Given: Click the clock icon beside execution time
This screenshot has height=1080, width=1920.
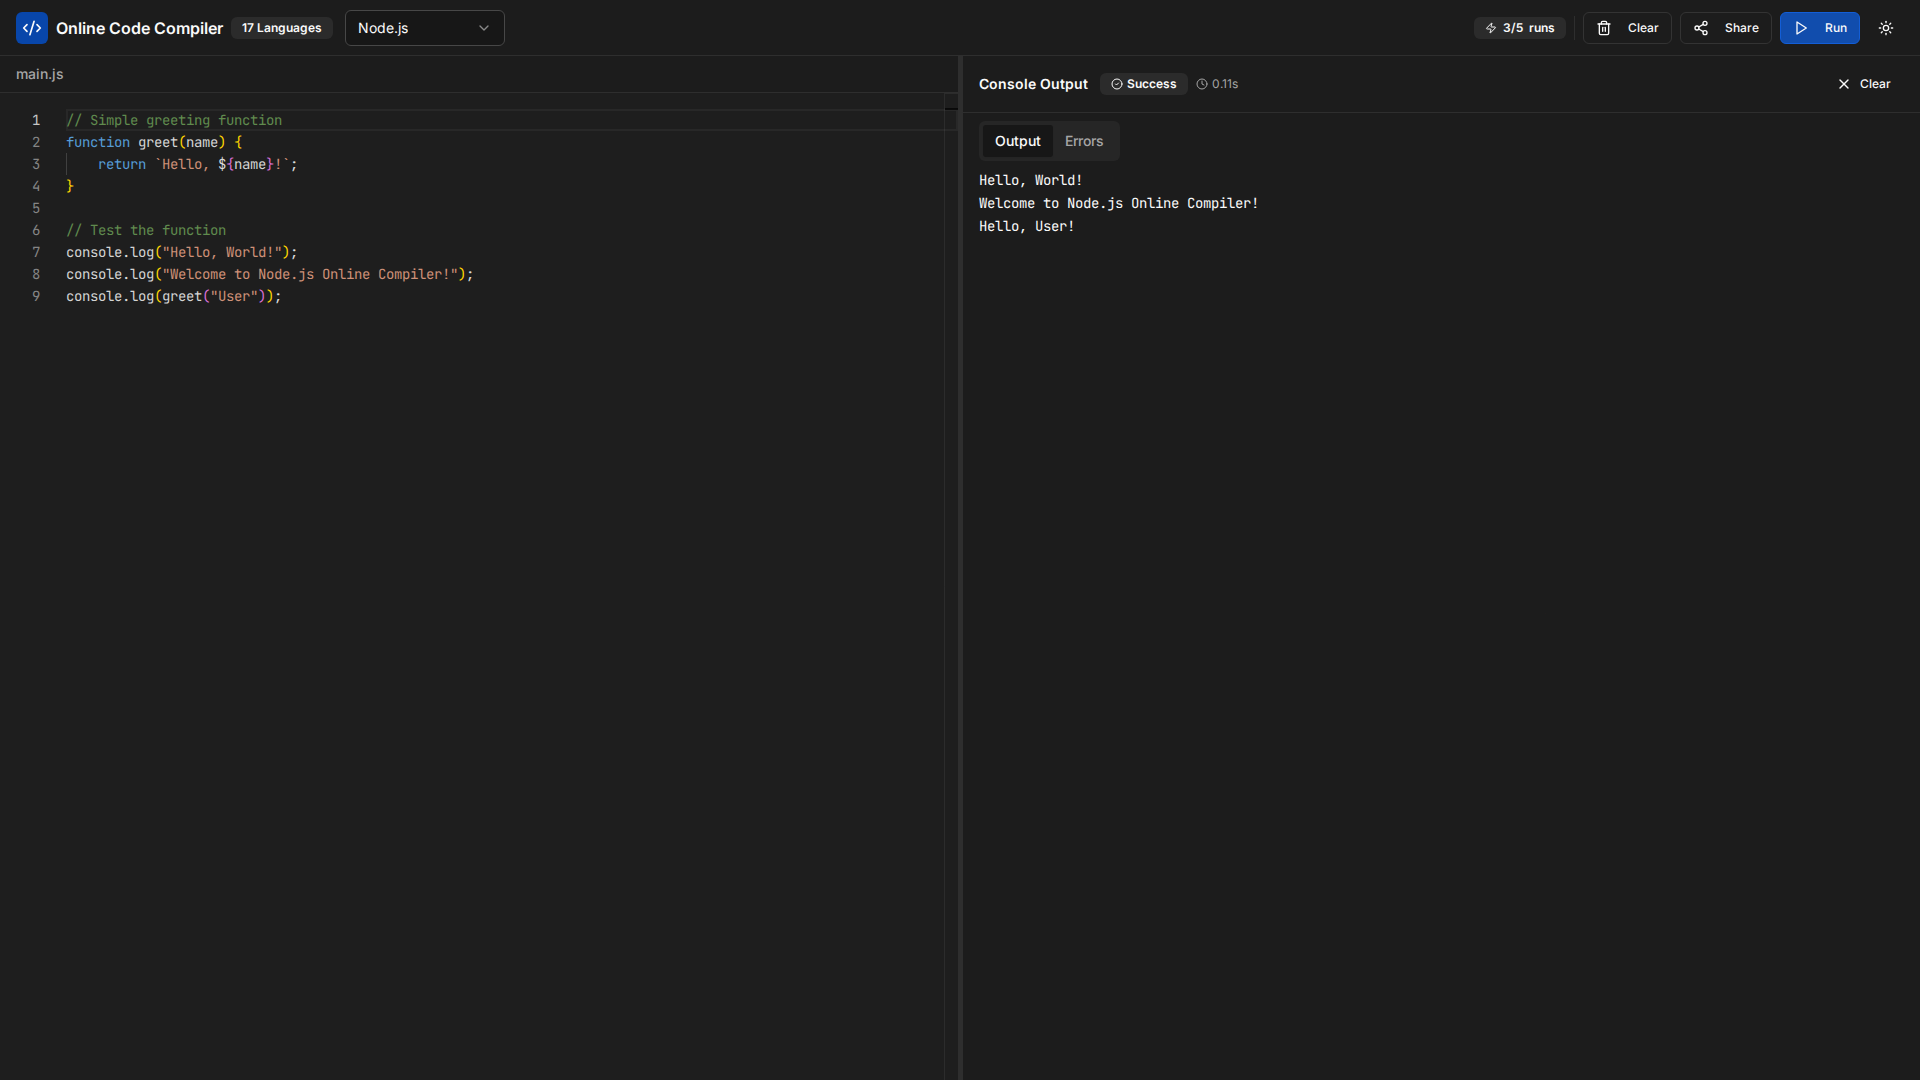Looking at the screenshot, I should click(1203, 84).
